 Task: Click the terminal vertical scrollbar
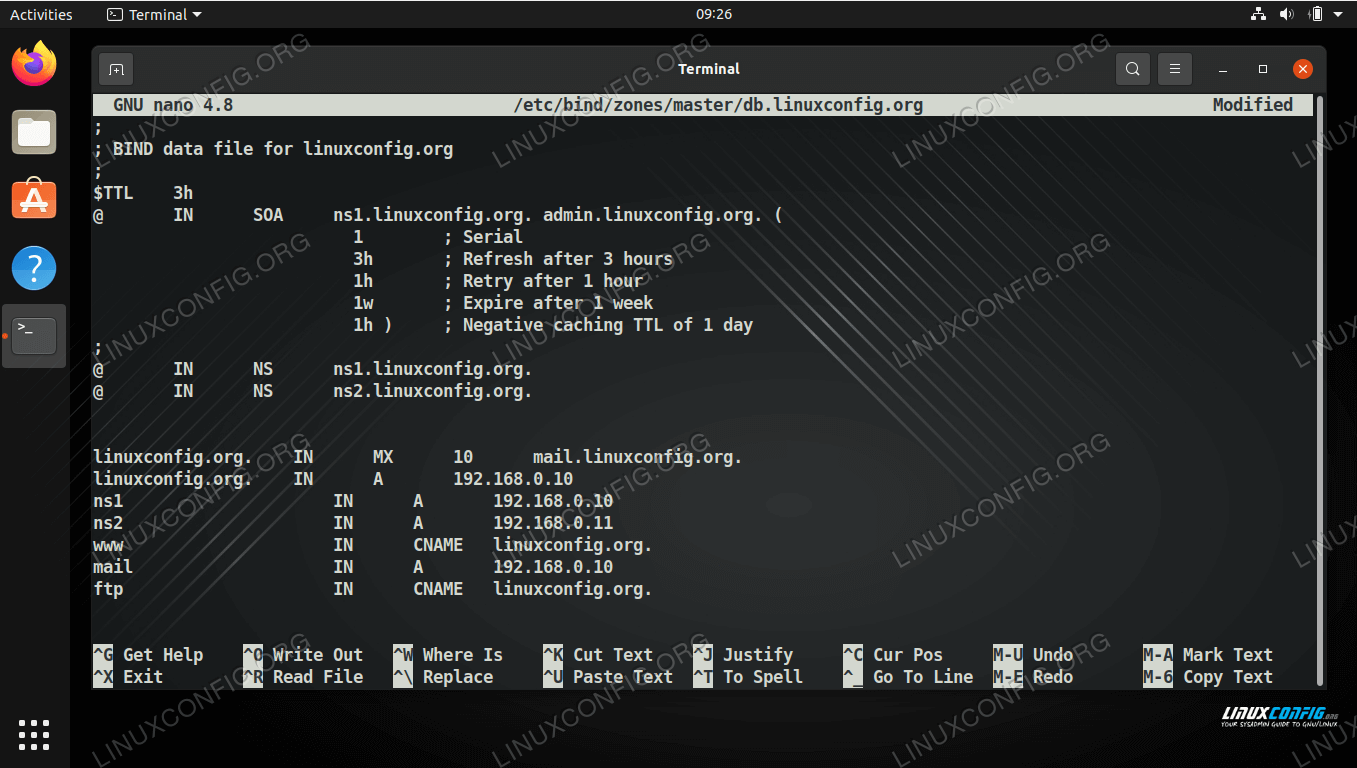click(1320, 390)
